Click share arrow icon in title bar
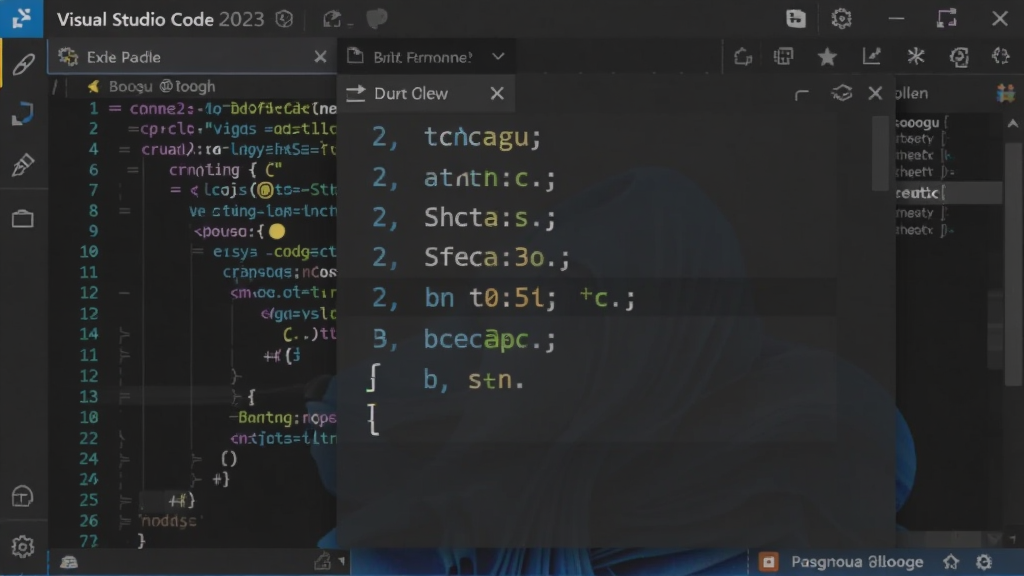 pyautogui.click(x=332, y=20)
